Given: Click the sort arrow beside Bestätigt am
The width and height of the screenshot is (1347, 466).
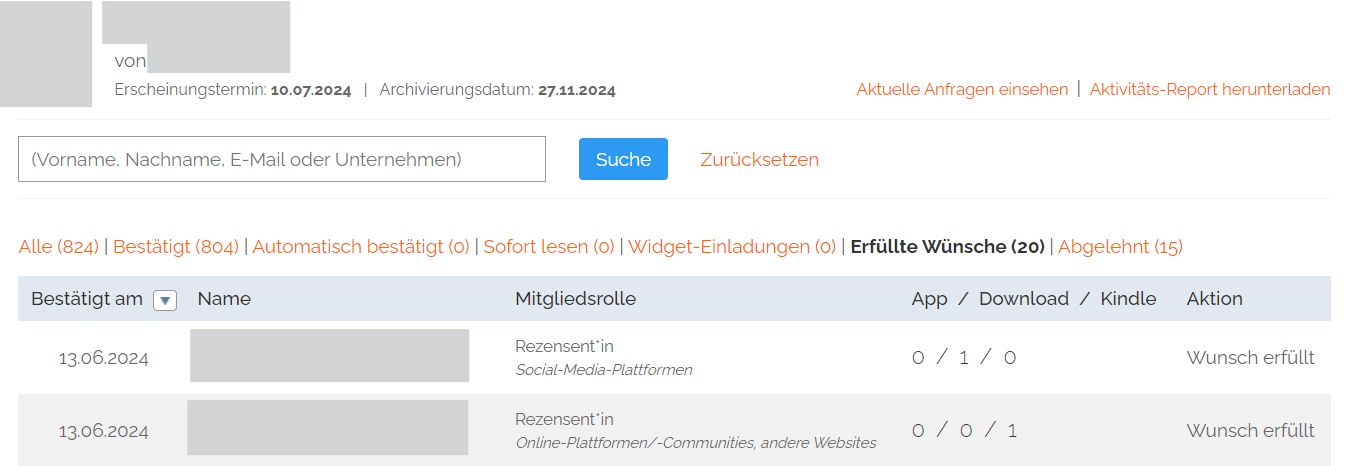Looking at the screenshot, I should pos(165,300).
